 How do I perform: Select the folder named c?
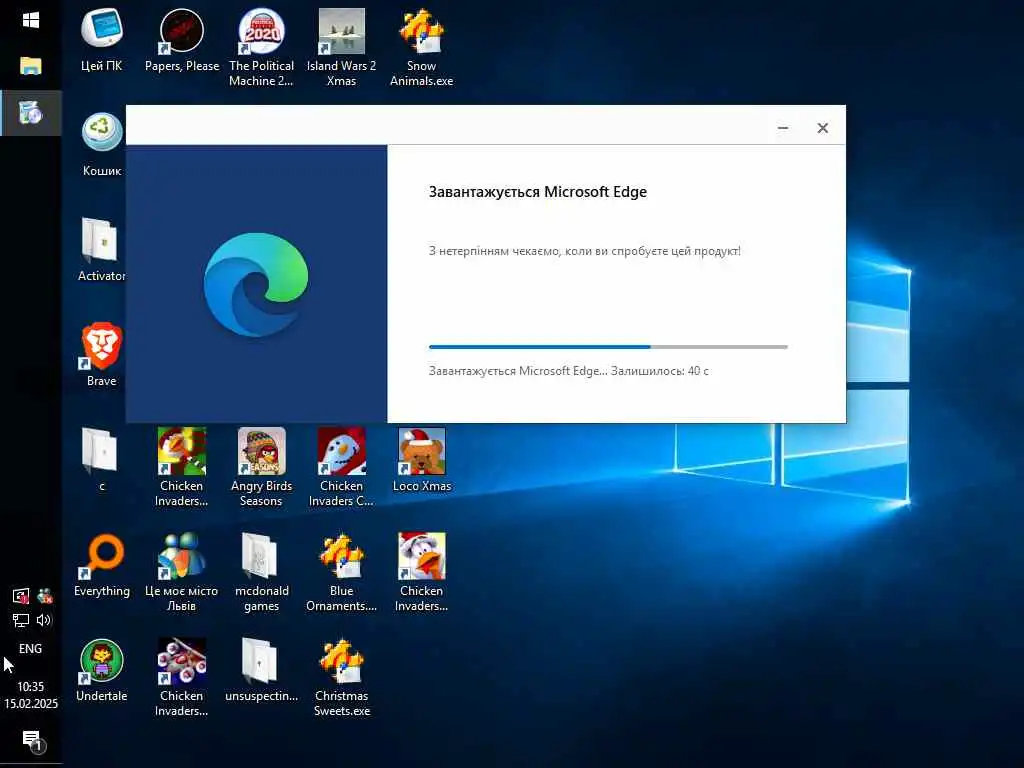tap(101, 459)
